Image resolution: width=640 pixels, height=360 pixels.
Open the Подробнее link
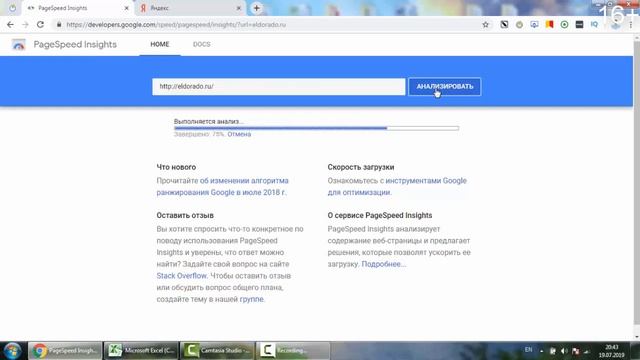click(383, 264)
